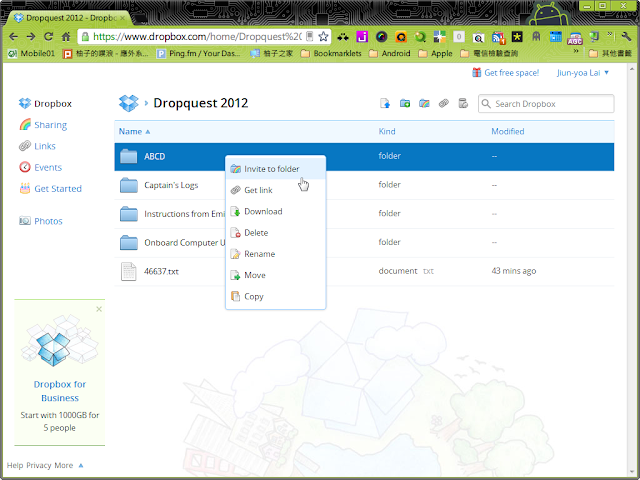Click the blue calendar extension icon
The width and height of the screenshot is (640, 480).
click(x=556, y=37)
